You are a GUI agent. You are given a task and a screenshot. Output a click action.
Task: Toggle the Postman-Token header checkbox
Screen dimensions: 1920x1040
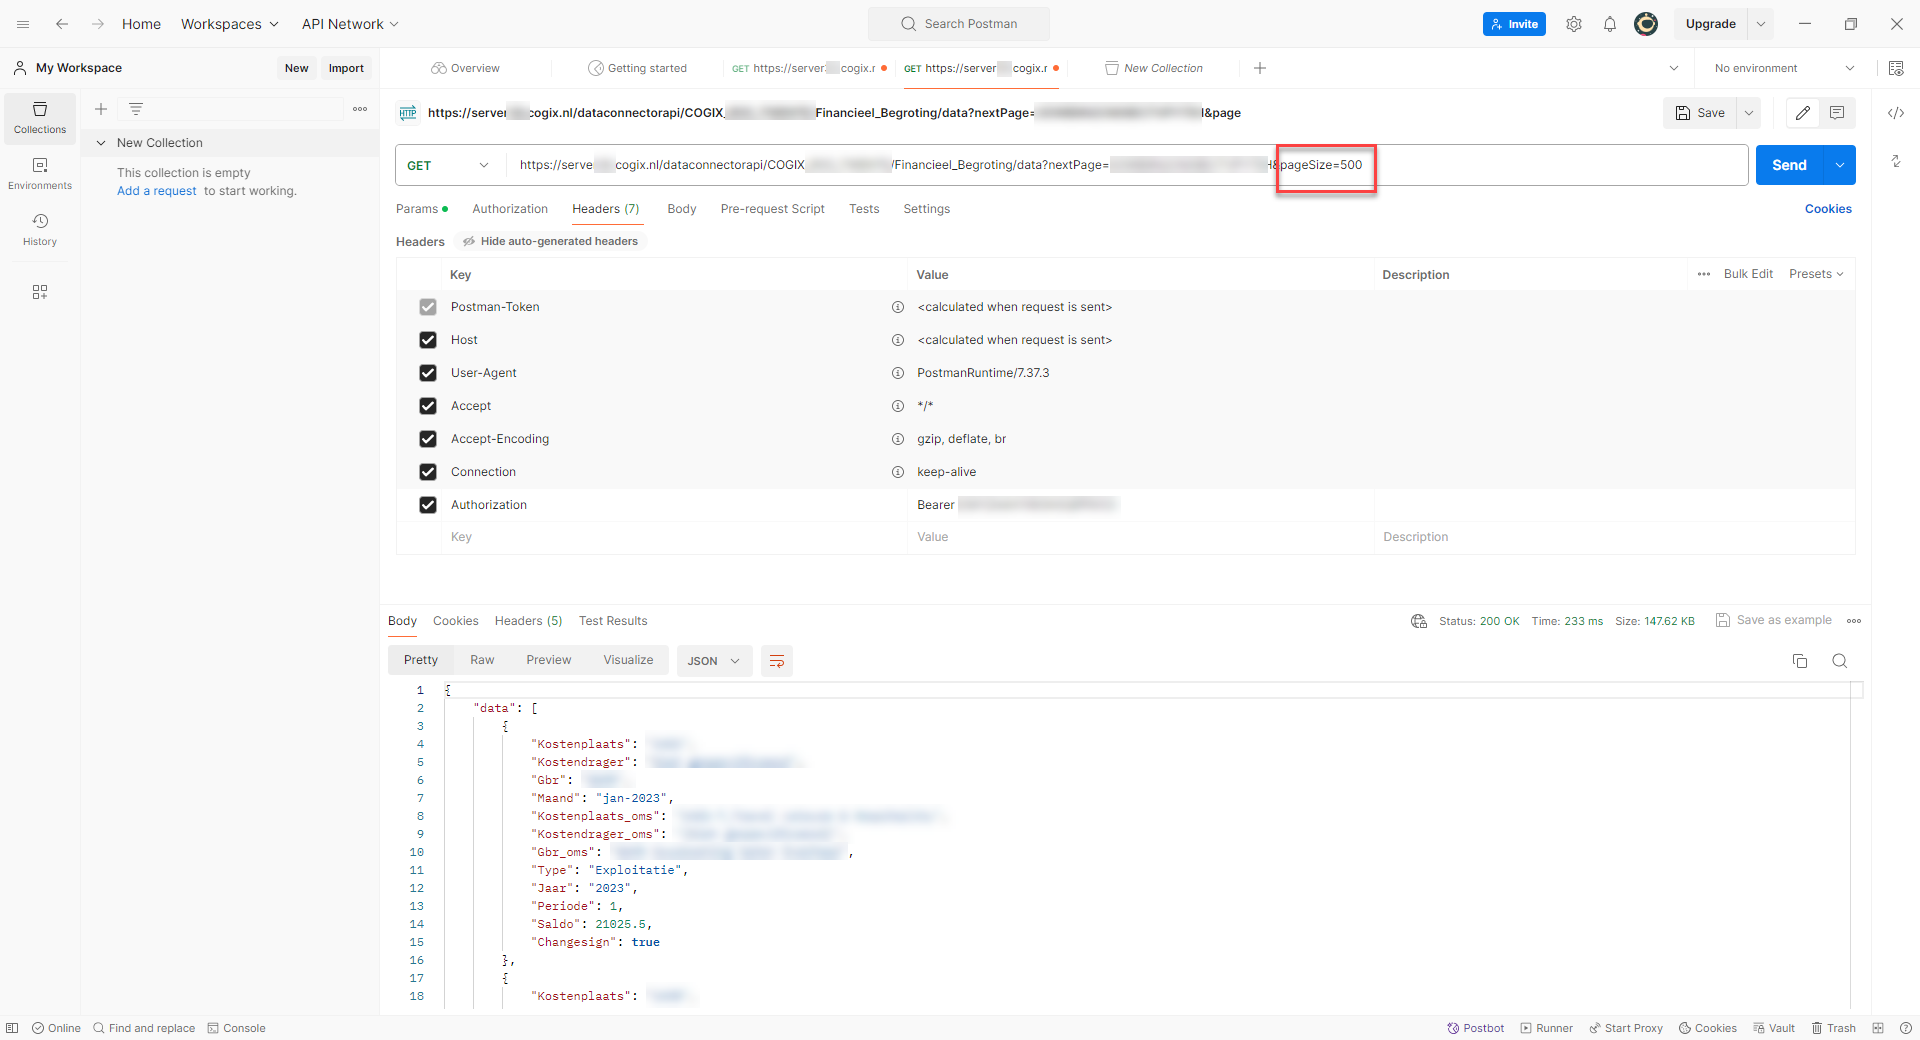[x=428, y=307]
